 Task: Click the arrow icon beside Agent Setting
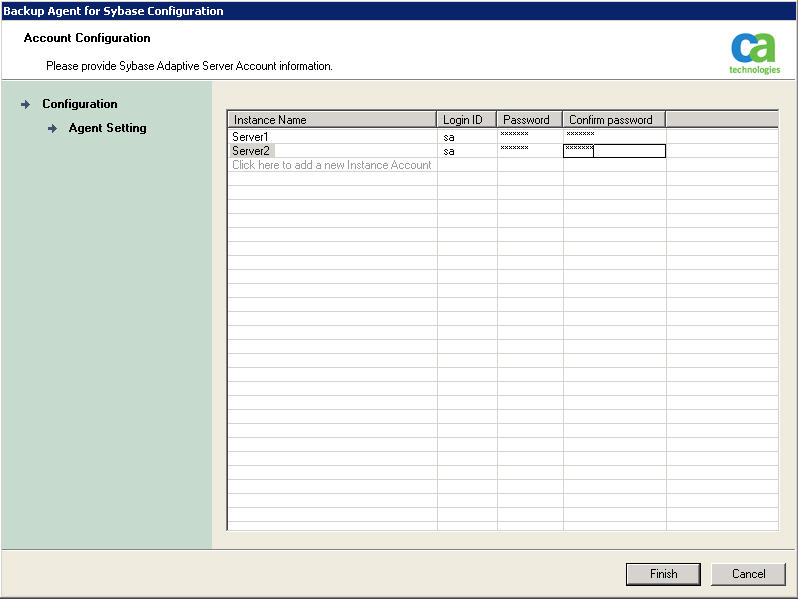point(52,128)
